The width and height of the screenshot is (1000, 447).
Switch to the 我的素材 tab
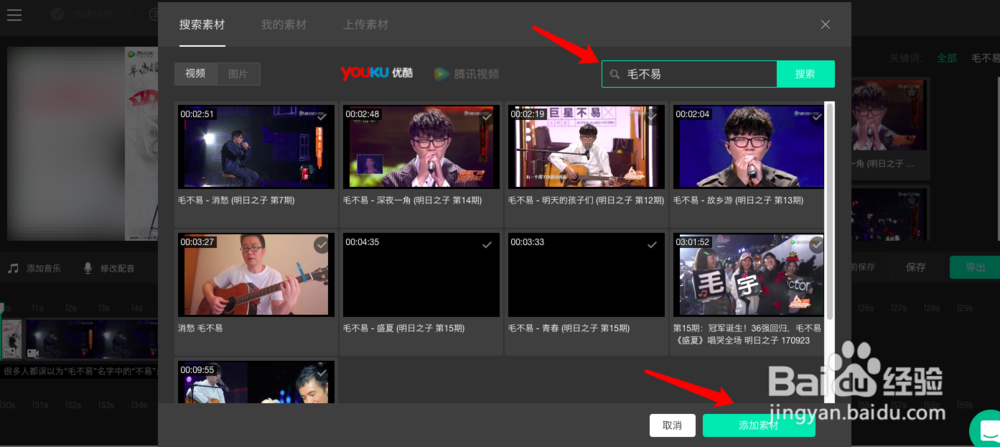point(284,25)
